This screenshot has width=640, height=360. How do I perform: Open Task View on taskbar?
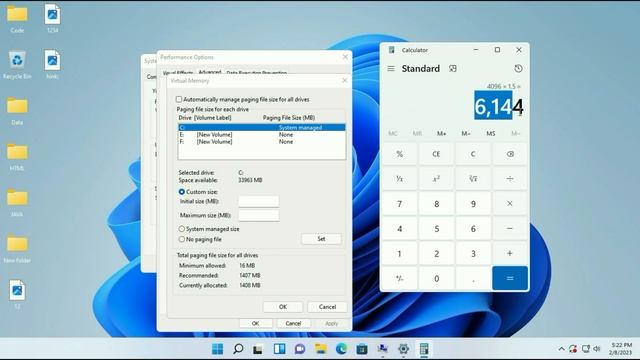tap(258, 349)
